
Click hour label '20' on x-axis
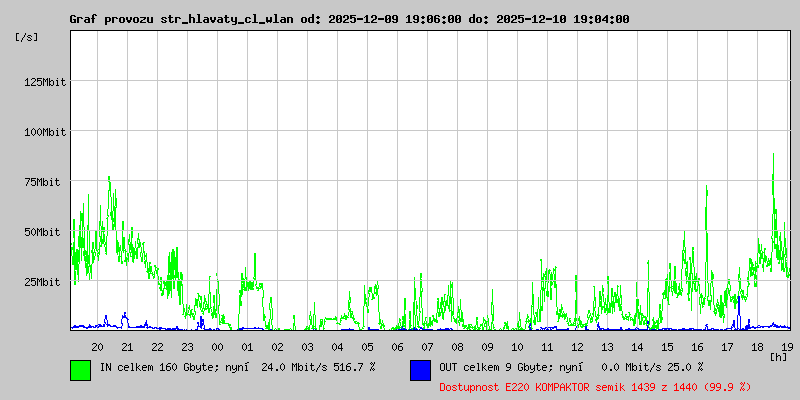pos(97,347)
